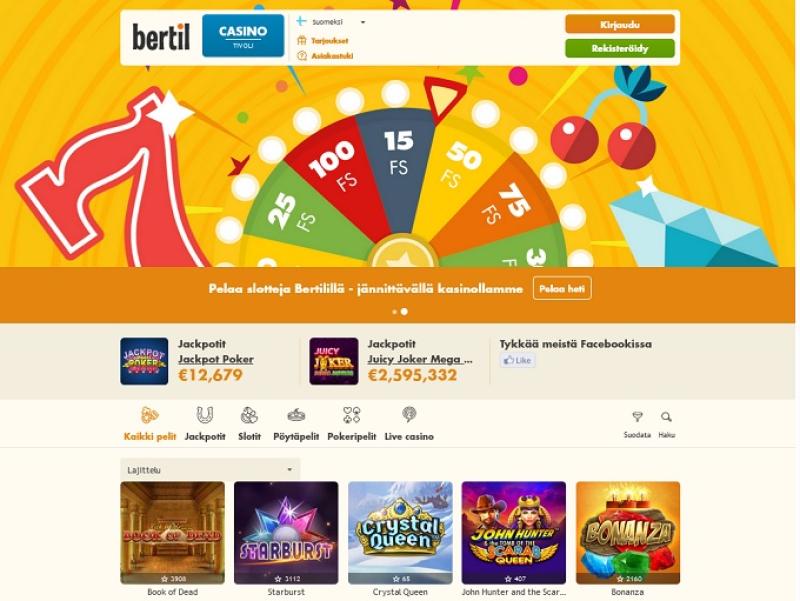Click the bertil logo
The image size is (800, 601).
pos(161,37)
